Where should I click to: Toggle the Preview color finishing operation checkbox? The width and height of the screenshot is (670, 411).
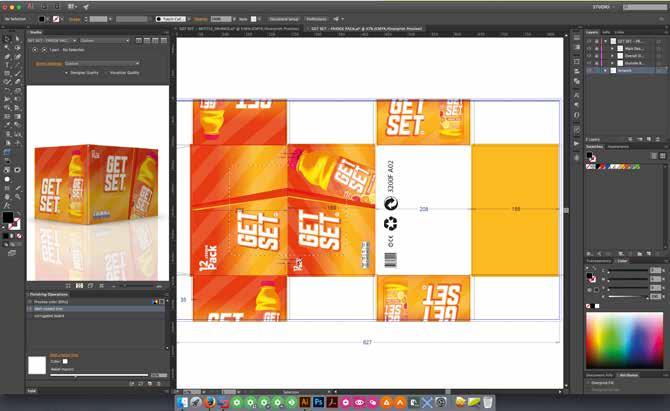tap(30, 302)
